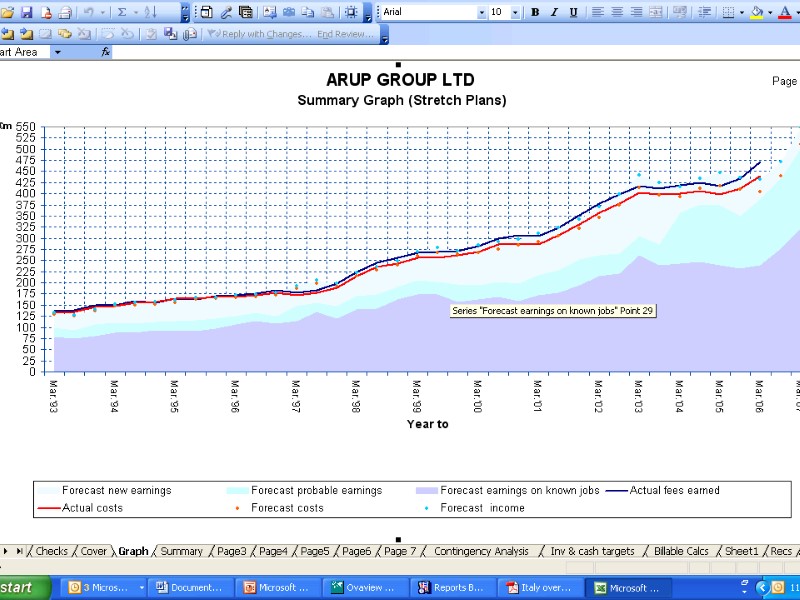Click the Bold formatting button

(535, 12)
